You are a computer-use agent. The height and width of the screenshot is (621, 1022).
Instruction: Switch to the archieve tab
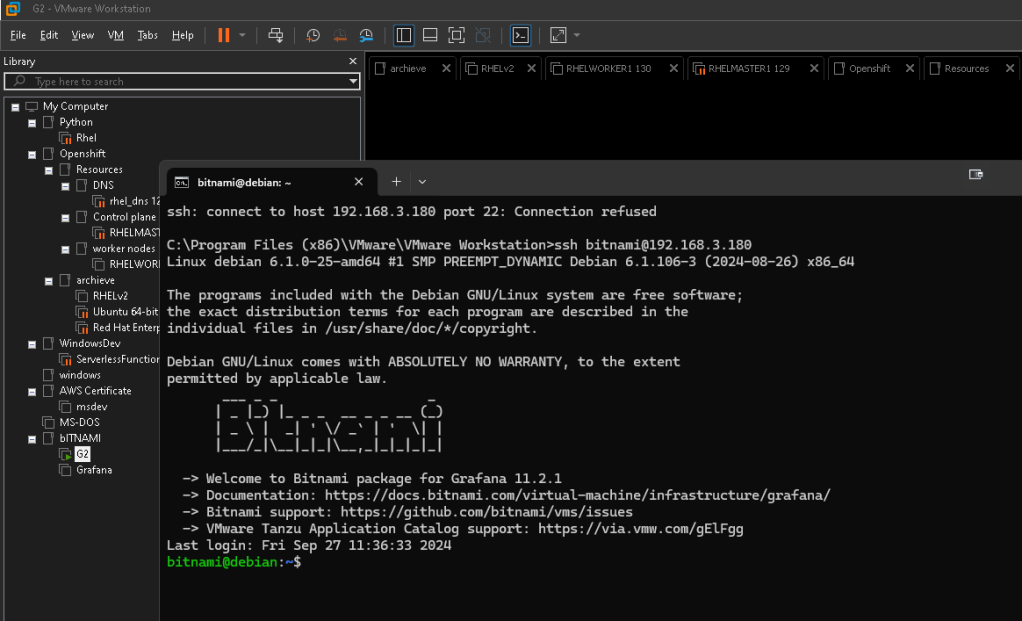click(407, 68)
